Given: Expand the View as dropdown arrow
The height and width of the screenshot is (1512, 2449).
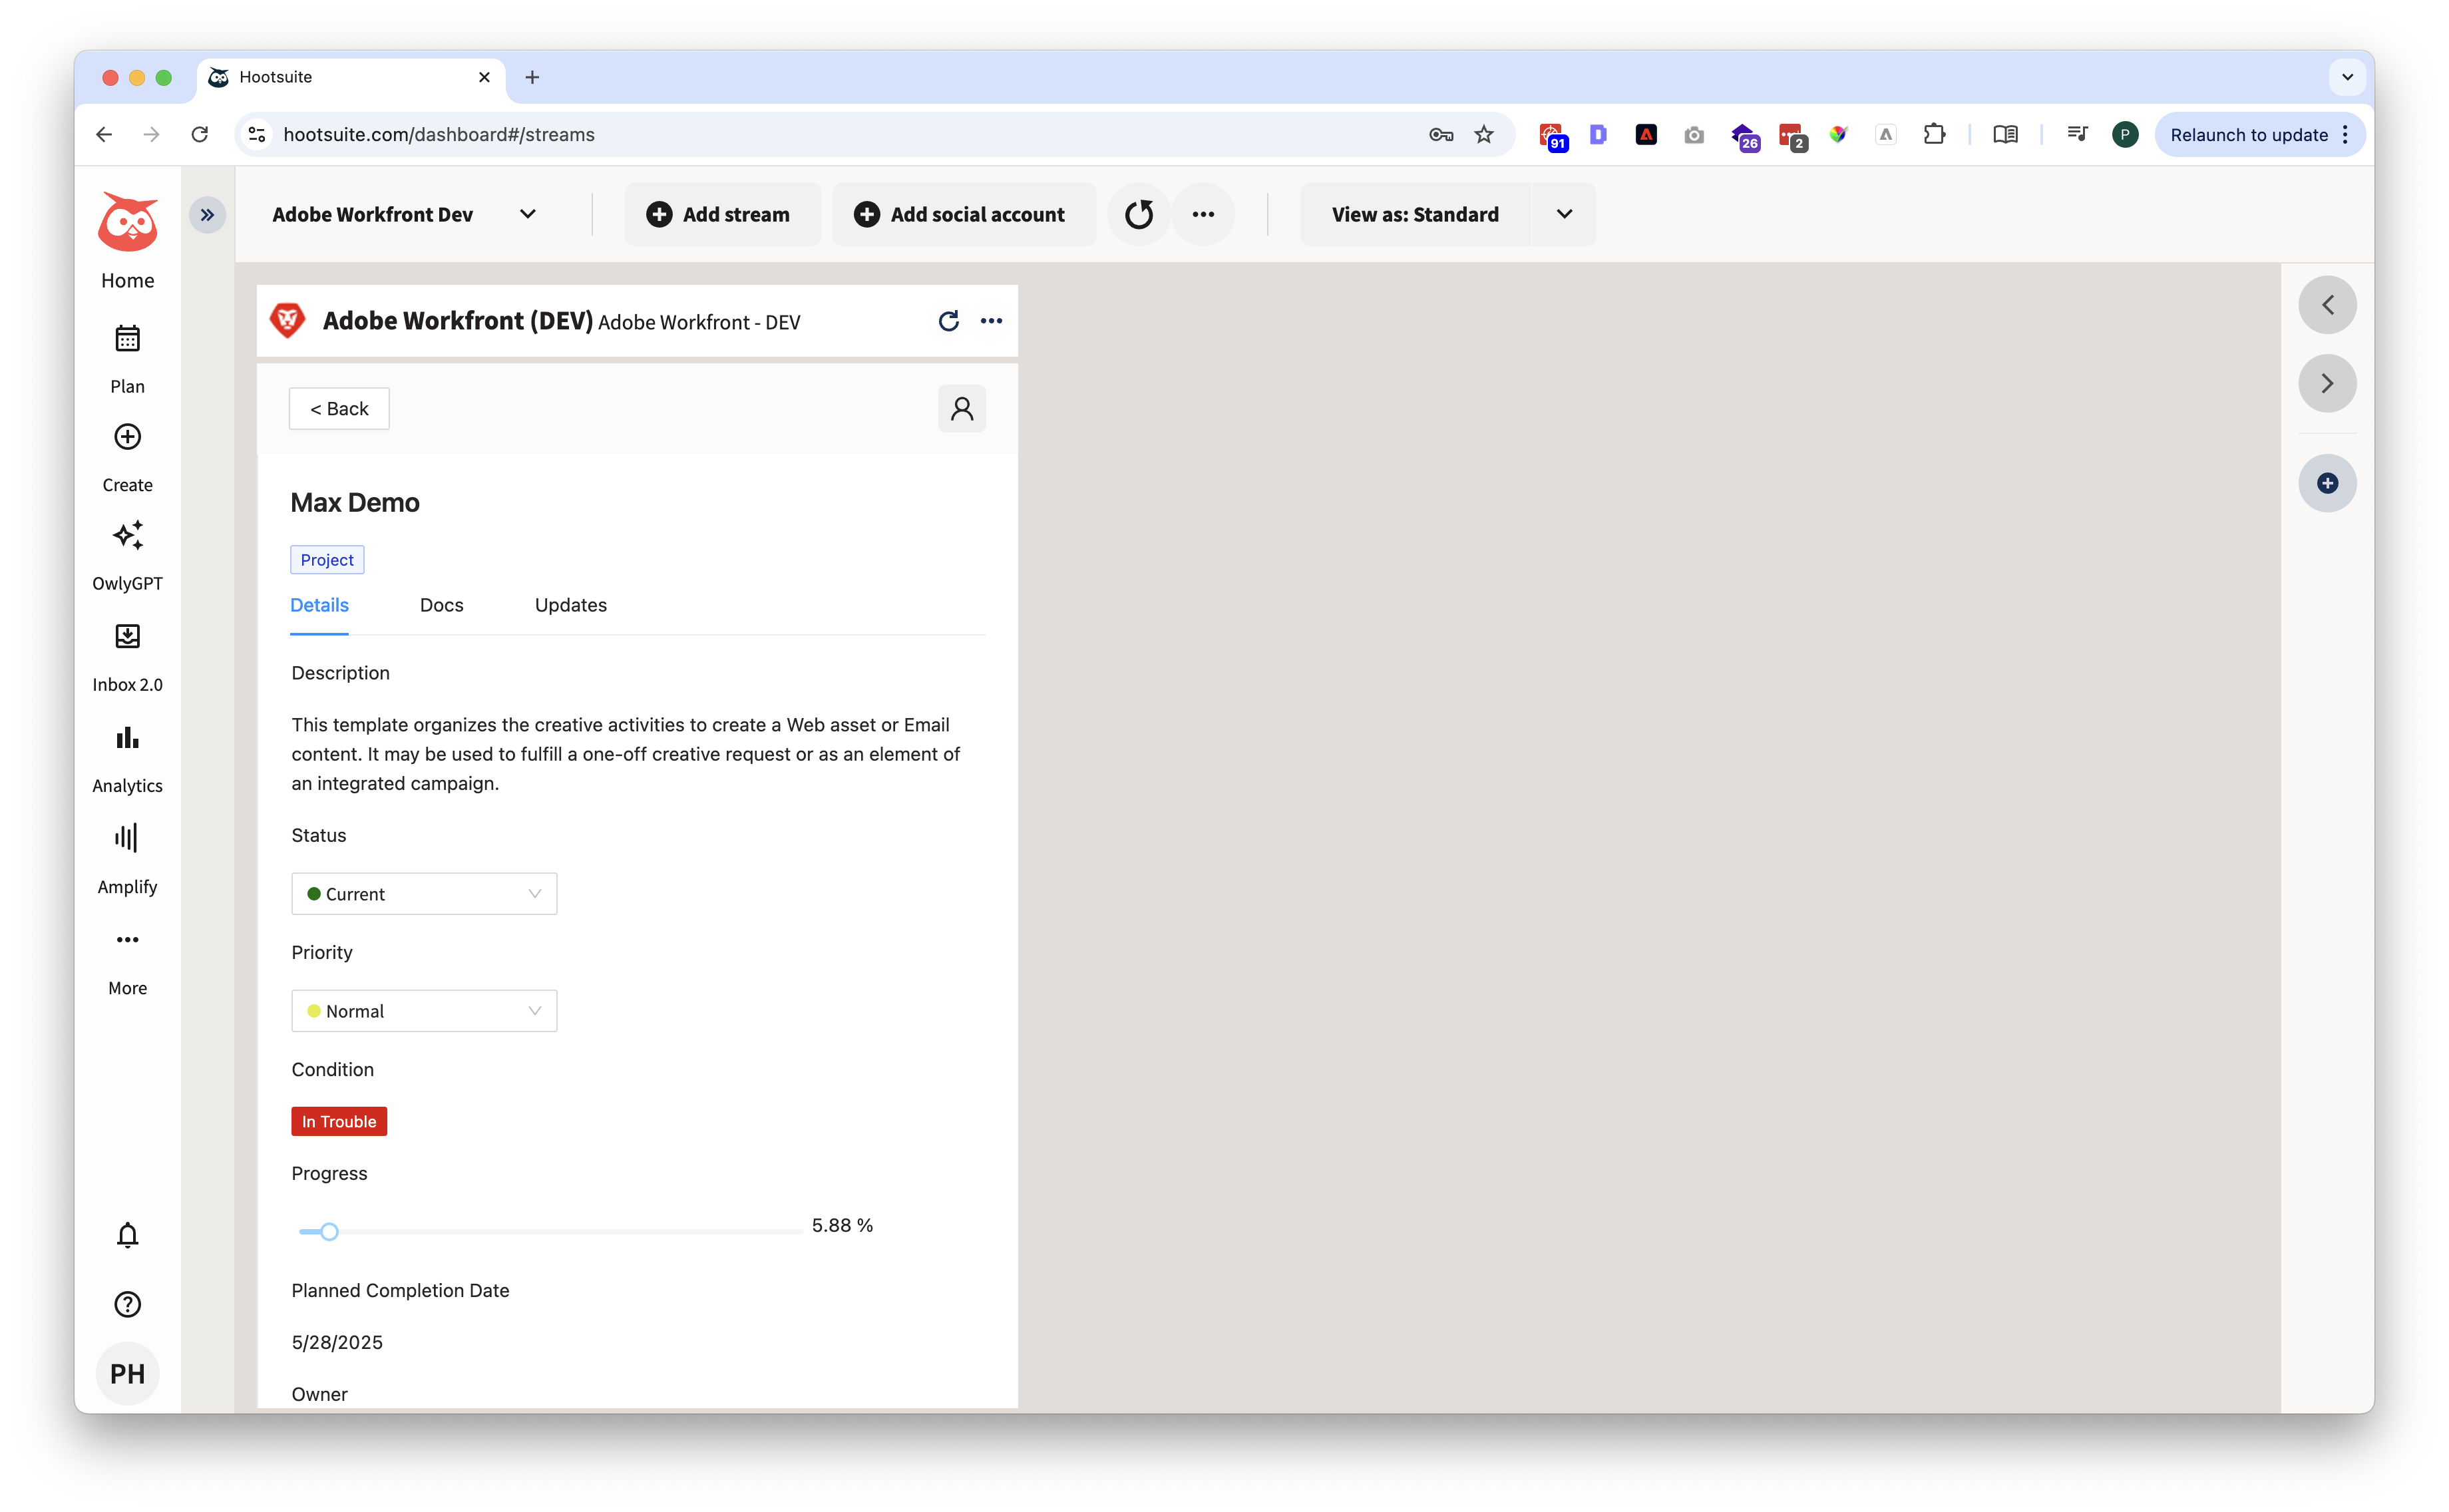Looking at the screenshot, I should (1564, 215).
